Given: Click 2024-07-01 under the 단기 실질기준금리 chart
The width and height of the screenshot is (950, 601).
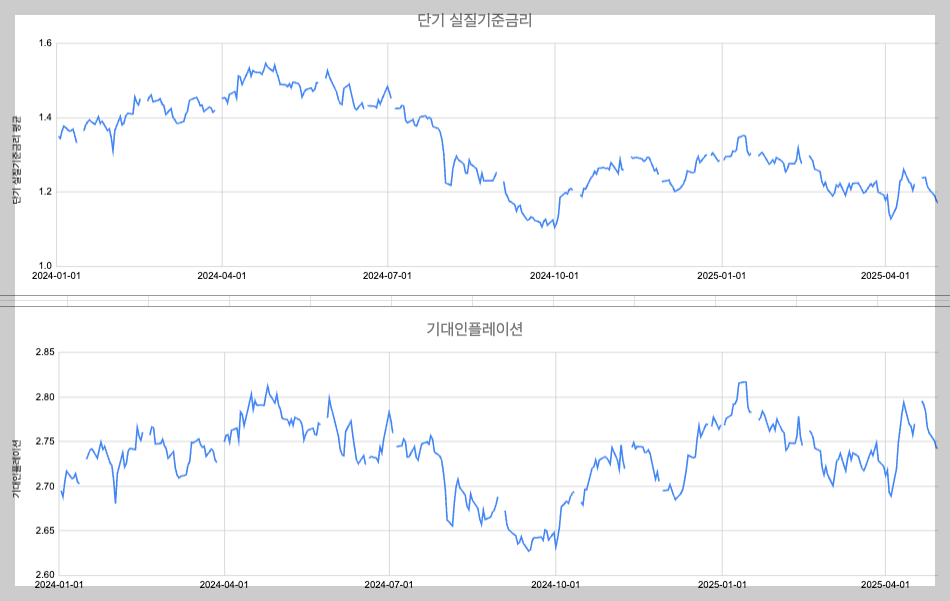Looking at the screenshot, I should [x=387, y=276].
